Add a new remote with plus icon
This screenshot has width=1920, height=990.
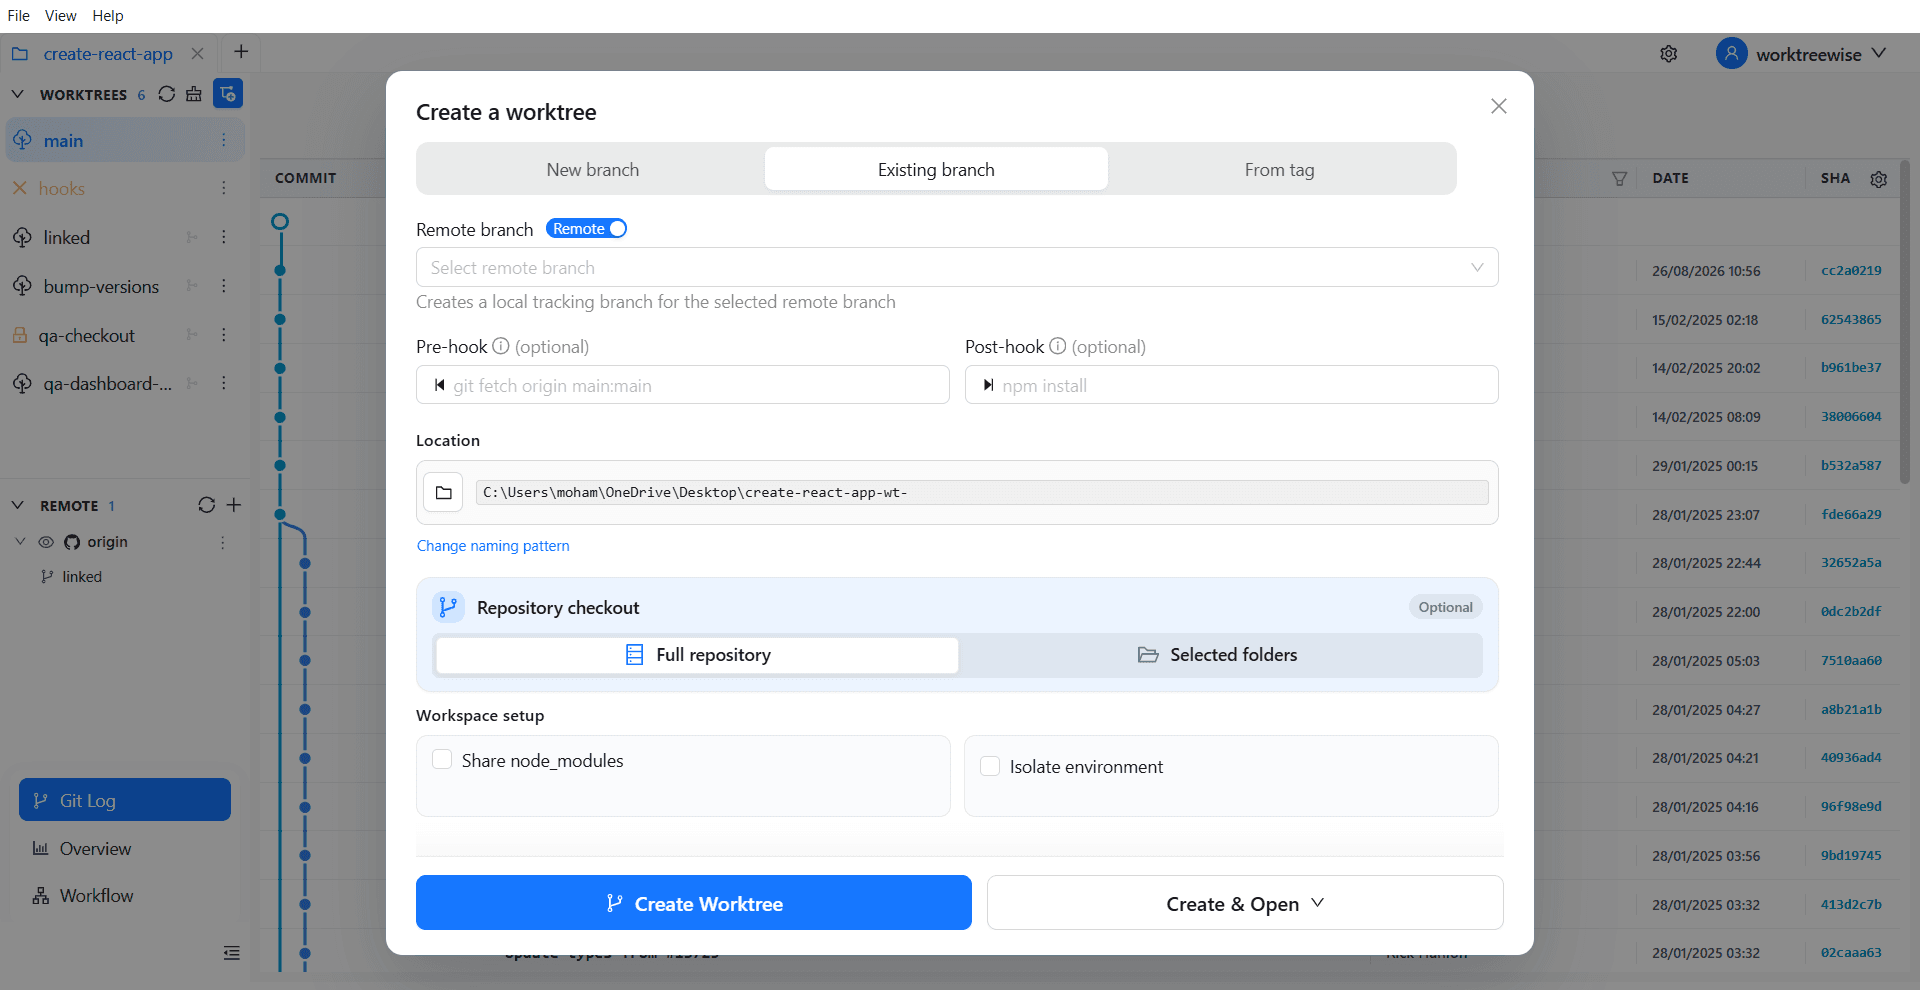click(234, 505)
